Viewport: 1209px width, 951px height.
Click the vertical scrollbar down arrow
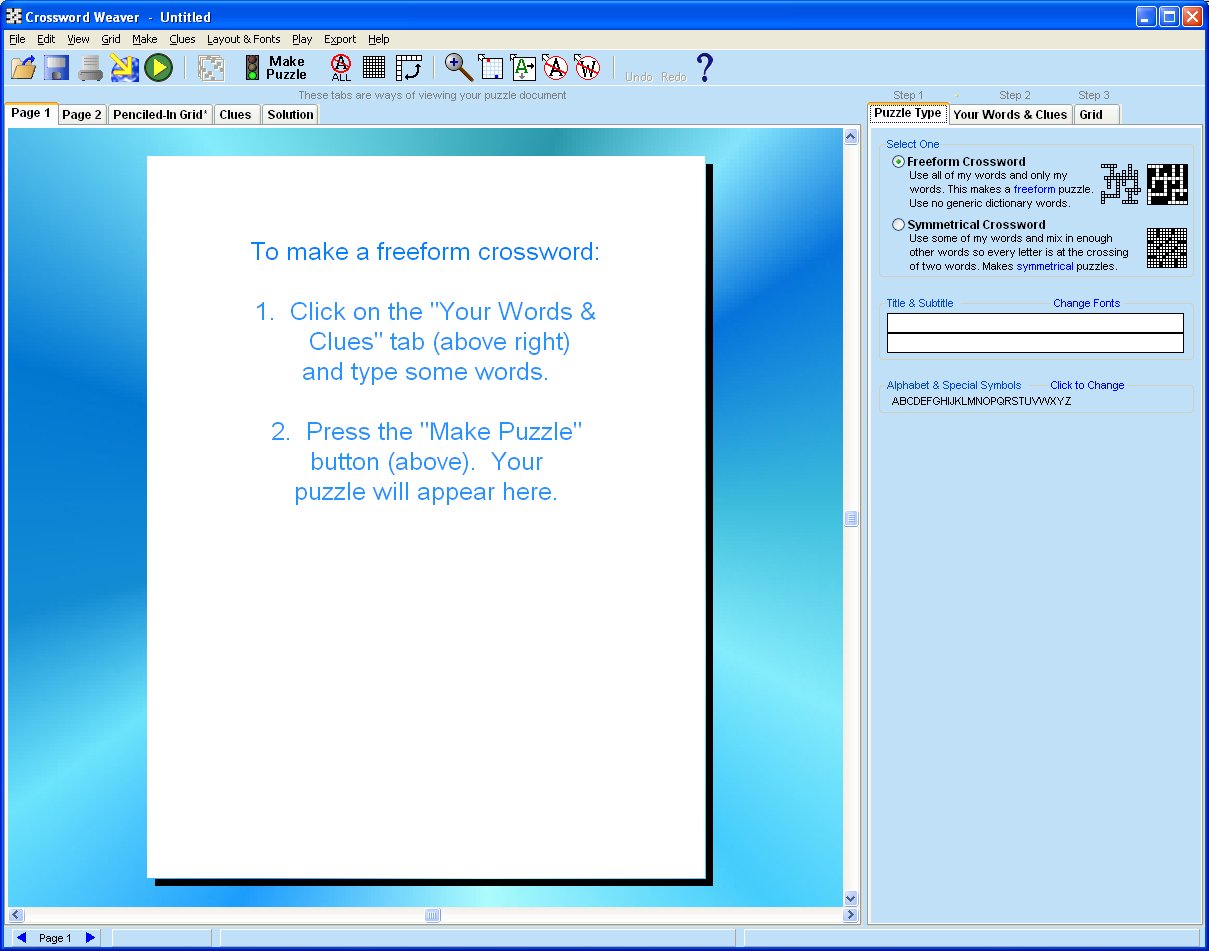pyautogui.click(x=851, y=898)
